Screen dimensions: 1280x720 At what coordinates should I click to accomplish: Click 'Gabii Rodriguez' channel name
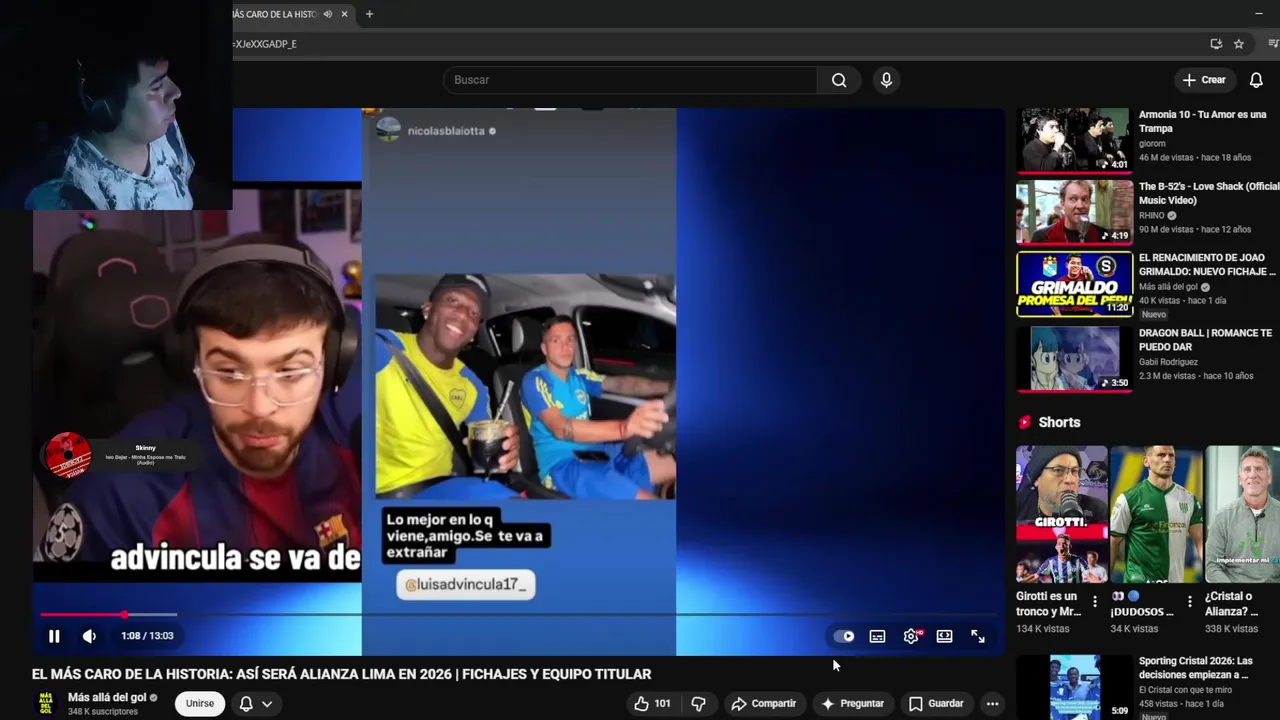click(x=1169, y=361)
